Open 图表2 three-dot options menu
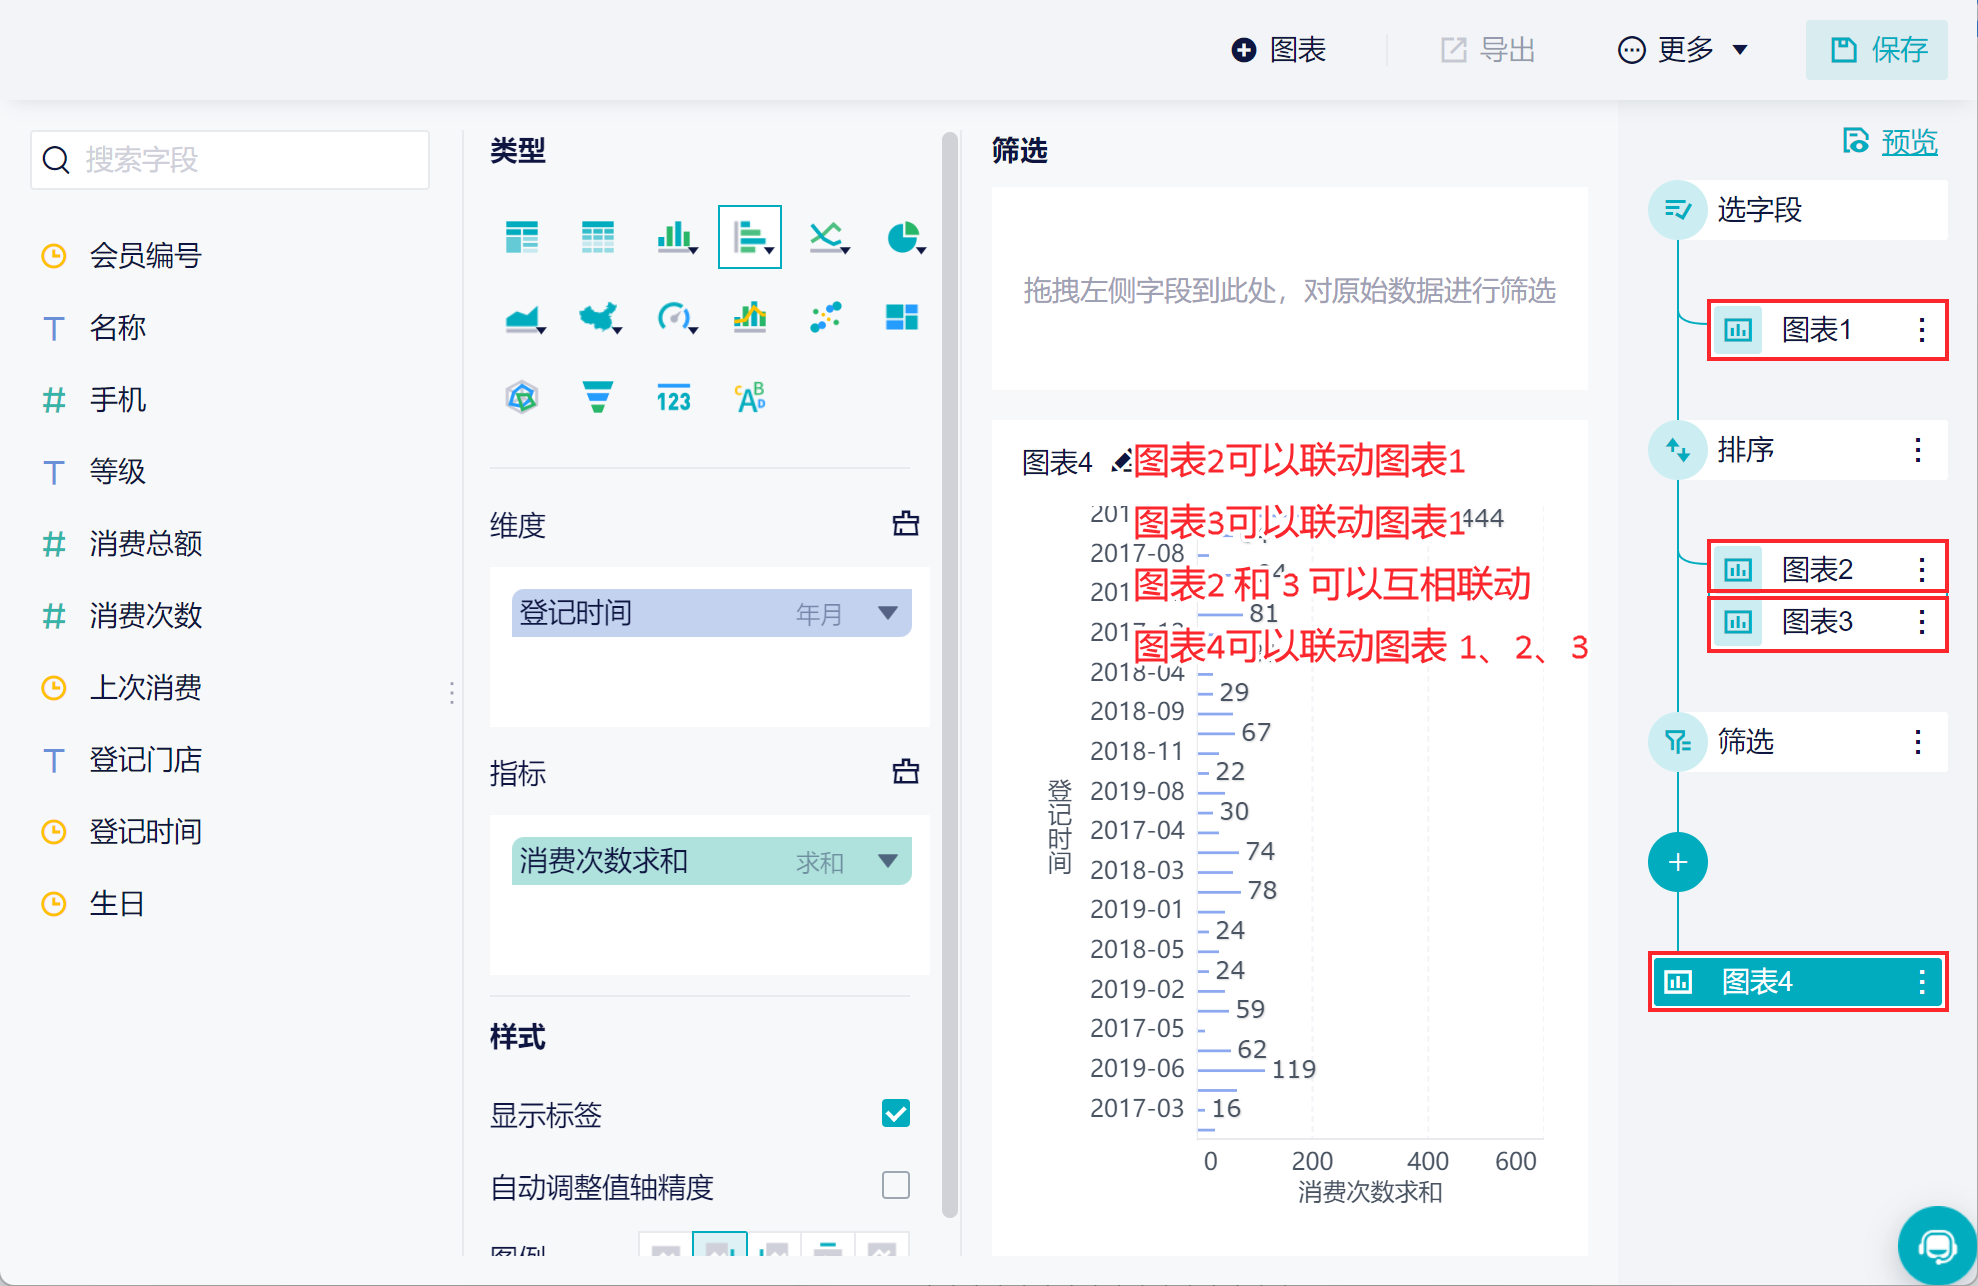The width and height of the screenshot is (1978, 1286). [x=1921, y=570]
